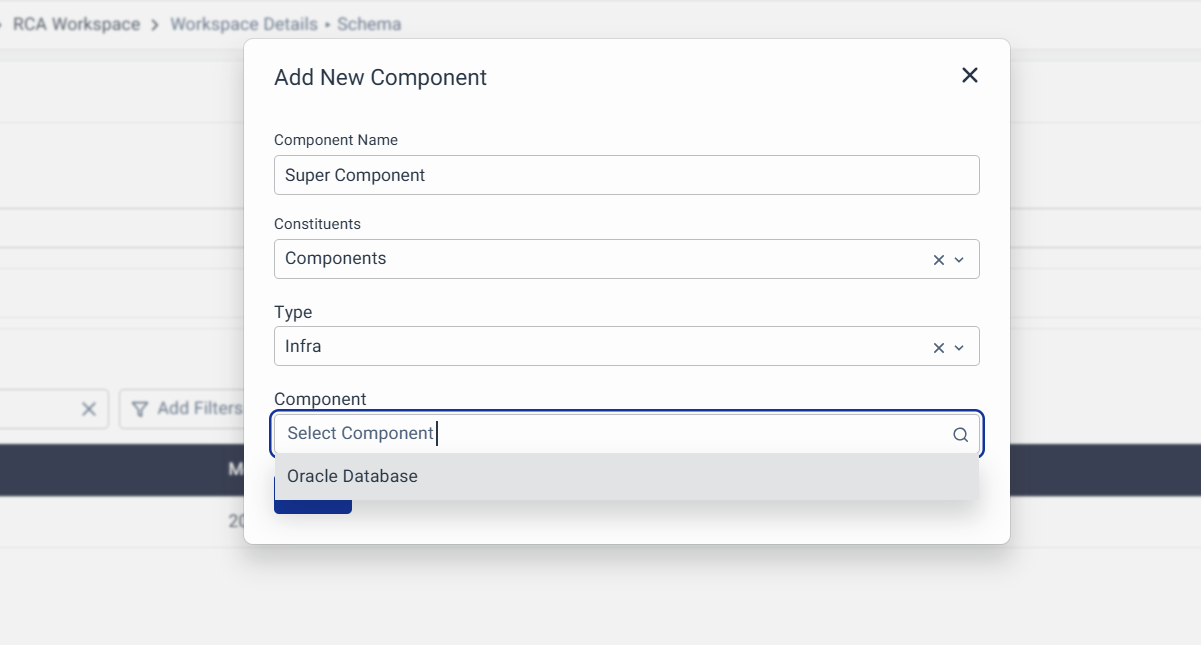Click the dark table header column starting with 'M'
The image size is (1201, 645).
point(236,469)
